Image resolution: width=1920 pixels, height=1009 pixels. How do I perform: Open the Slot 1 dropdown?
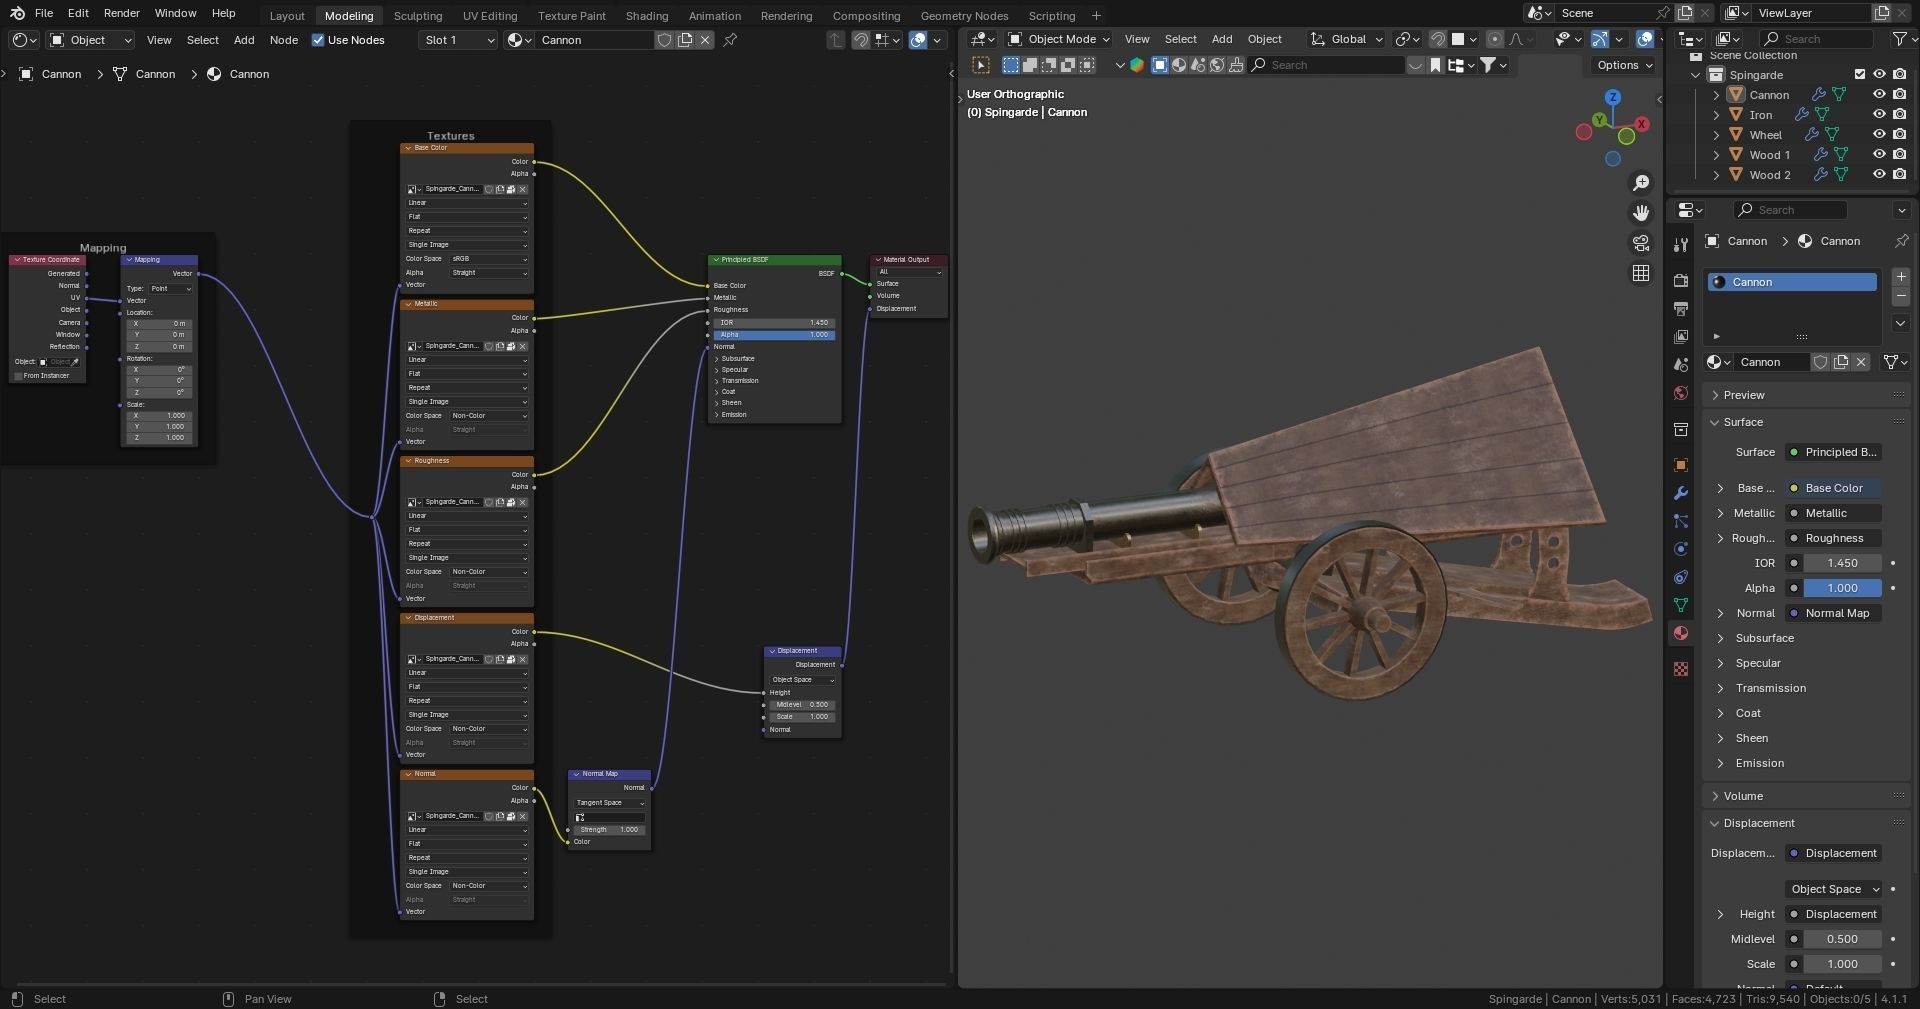458,40
